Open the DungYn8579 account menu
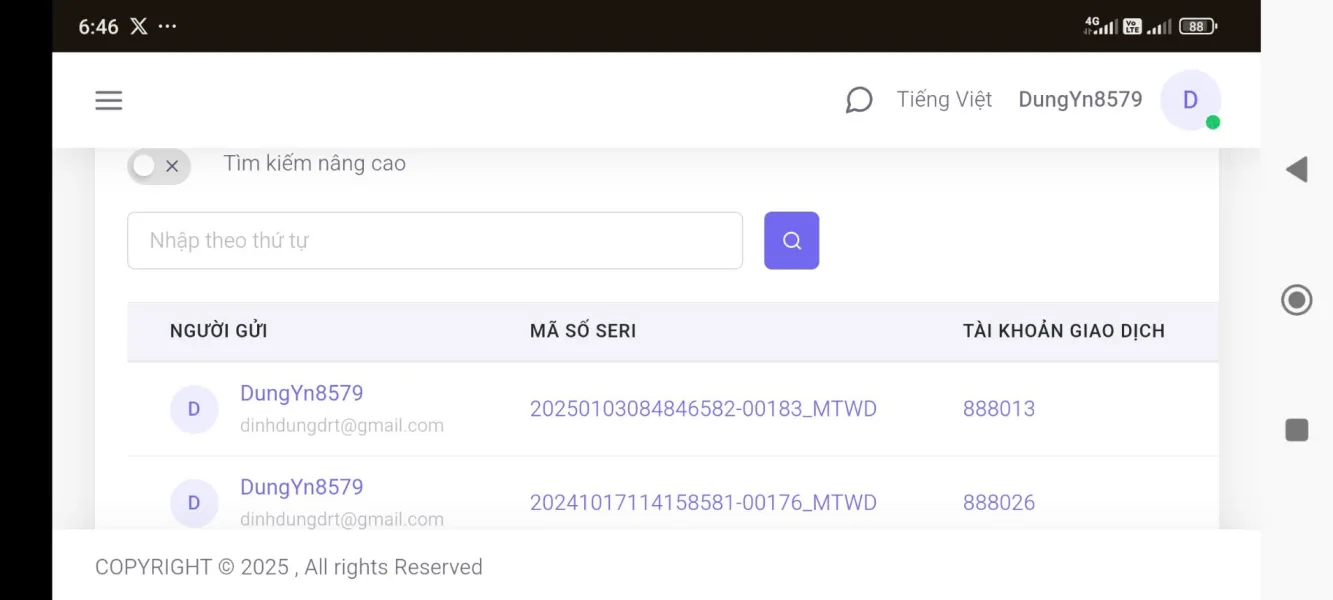 tap(1080, 100)
